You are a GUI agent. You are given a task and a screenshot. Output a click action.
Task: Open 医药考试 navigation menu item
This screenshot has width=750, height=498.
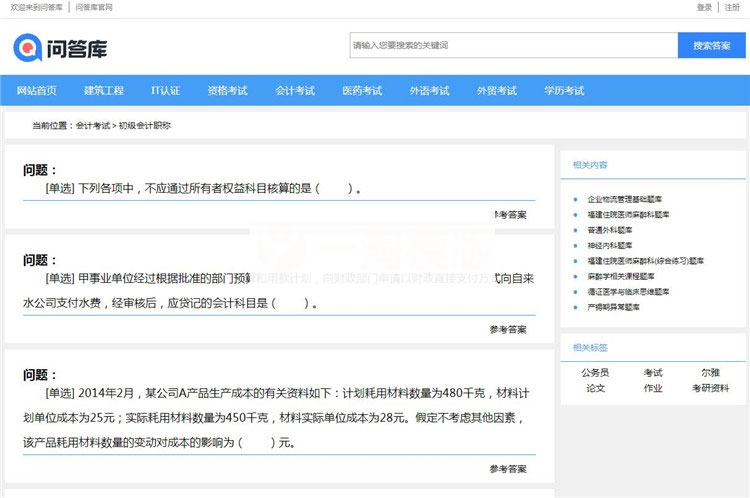click(362, 91)
